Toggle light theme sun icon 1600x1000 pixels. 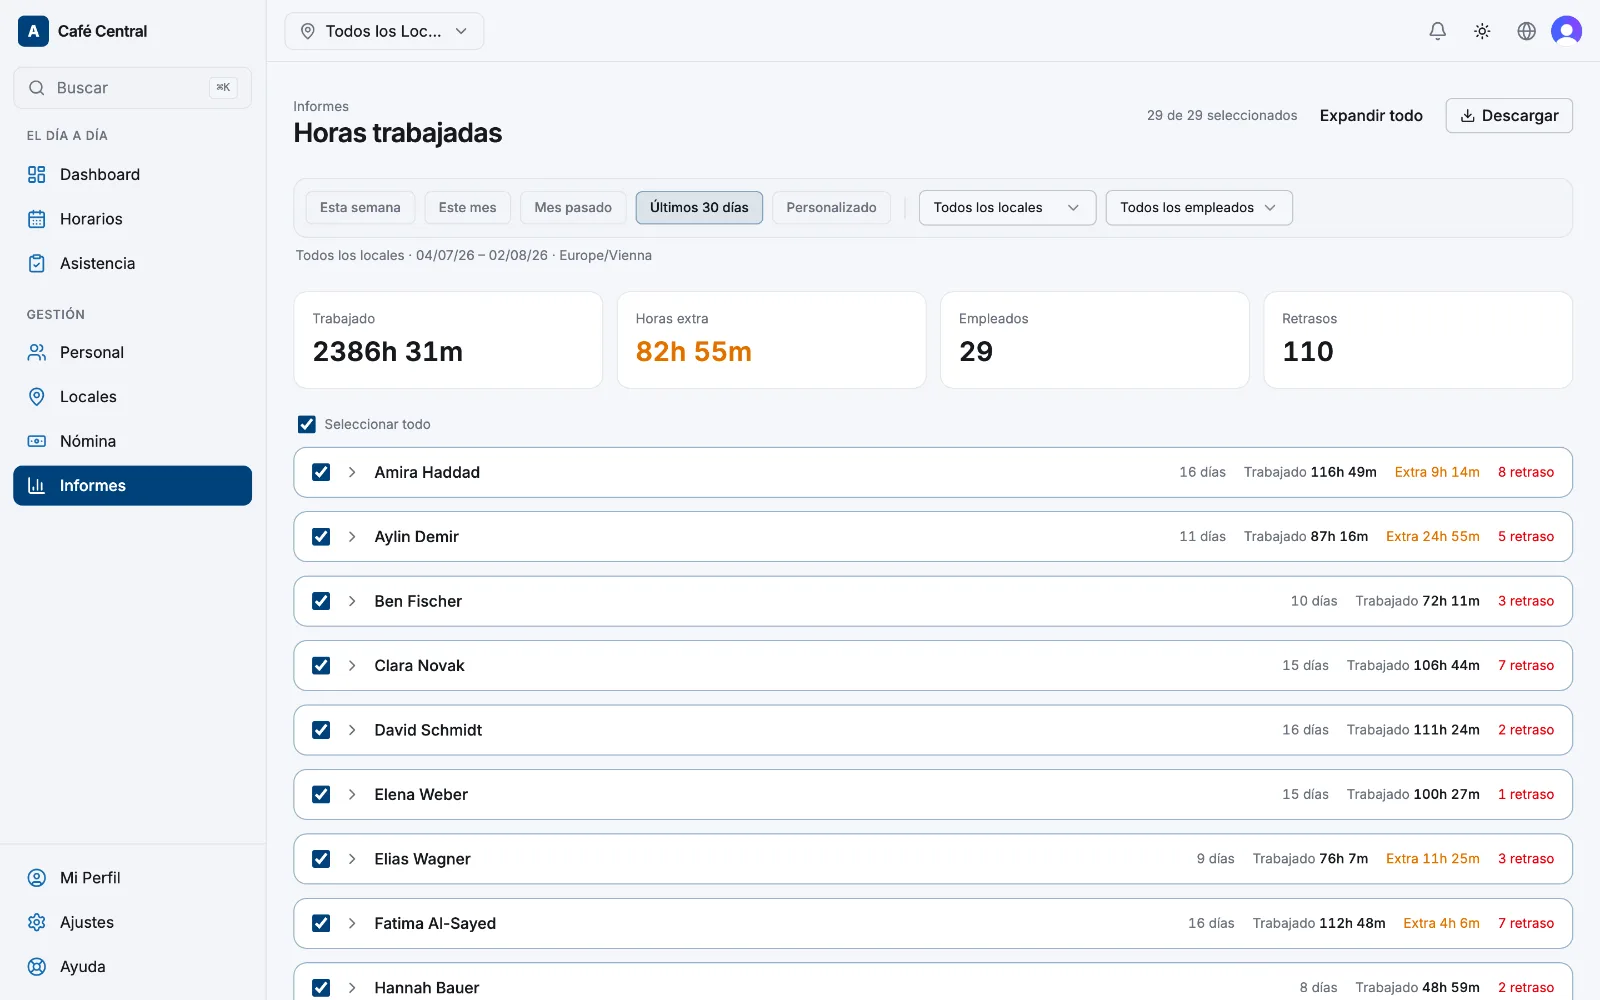click(1482, 31)
